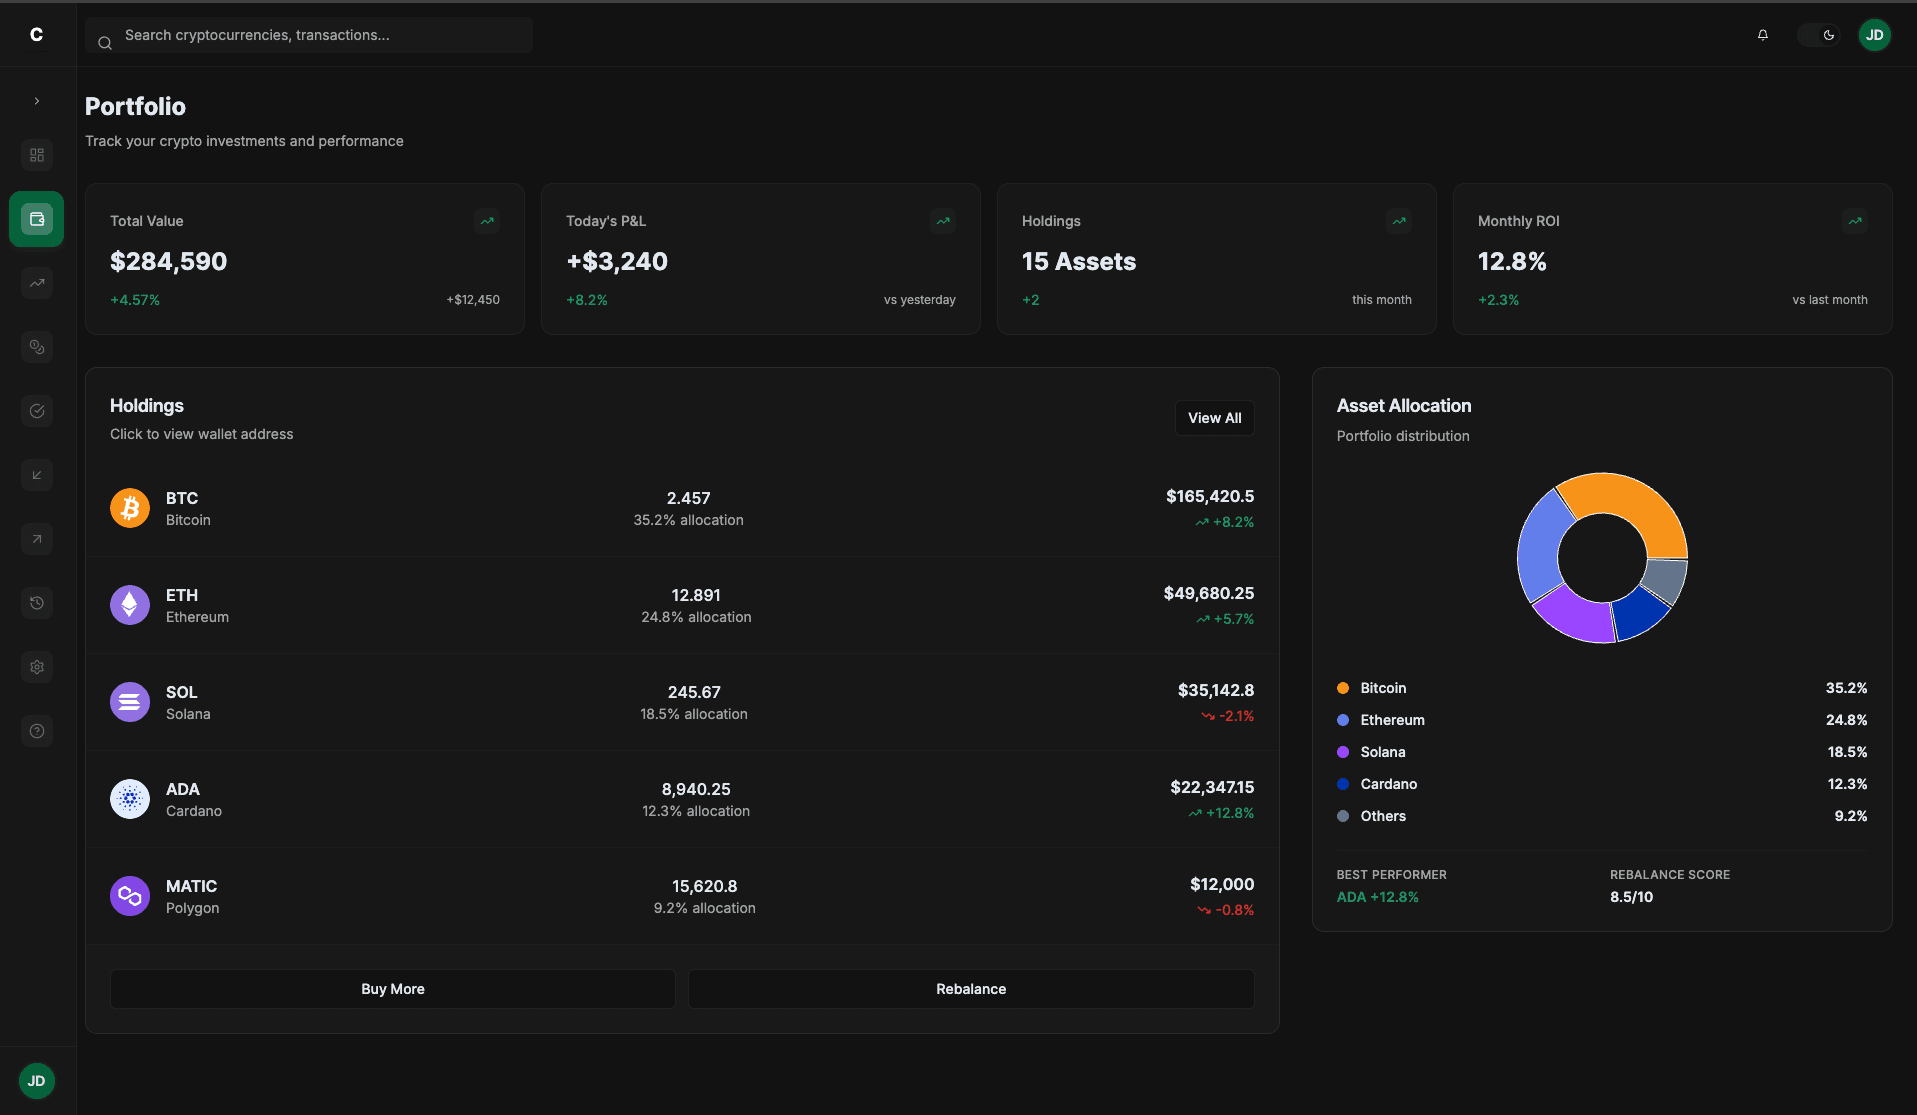Screen dimensions: 1917x1115
Task: Select the Coins sidebar icon
Action: [37, 347]
